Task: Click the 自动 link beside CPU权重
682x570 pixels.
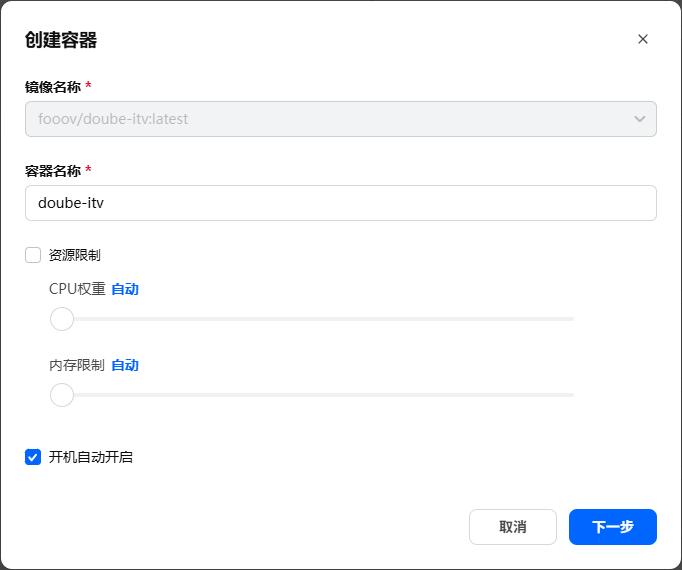Action: (125, 289)
